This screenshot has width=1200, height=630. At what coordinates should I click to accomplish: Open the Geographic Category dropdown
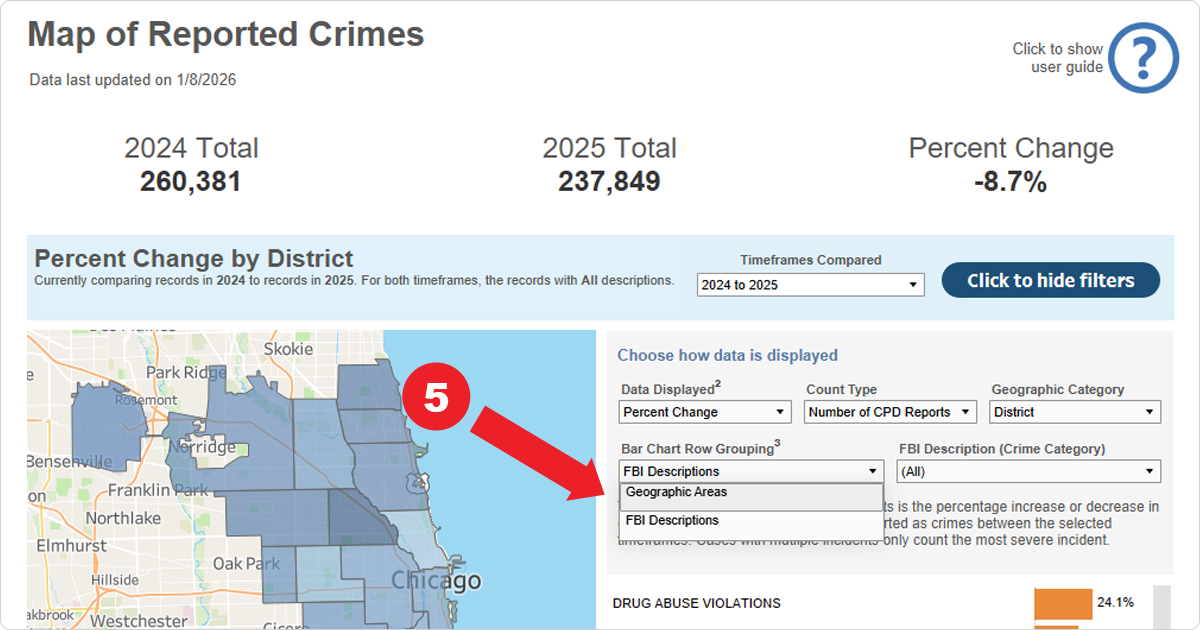coord(1074,411)
